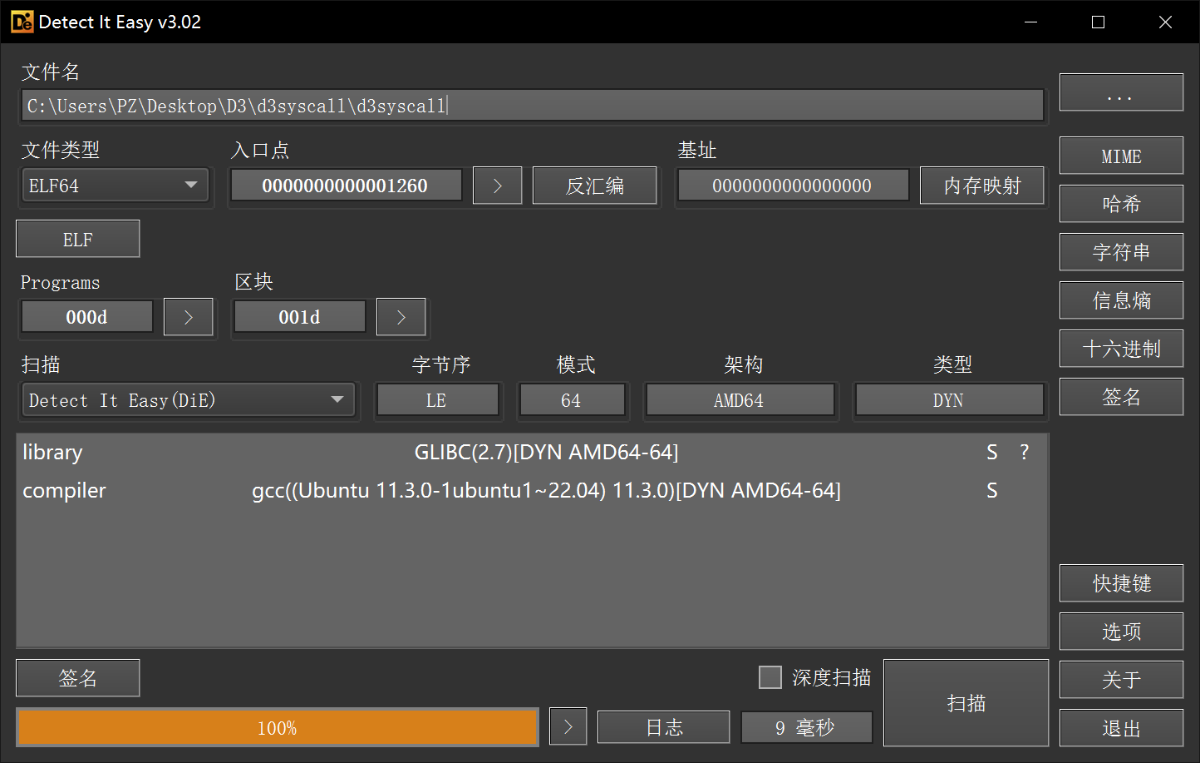Click the 反汇编 disassemble button
This screenshot has width=1200, height=763.
(x=595, y=185)
